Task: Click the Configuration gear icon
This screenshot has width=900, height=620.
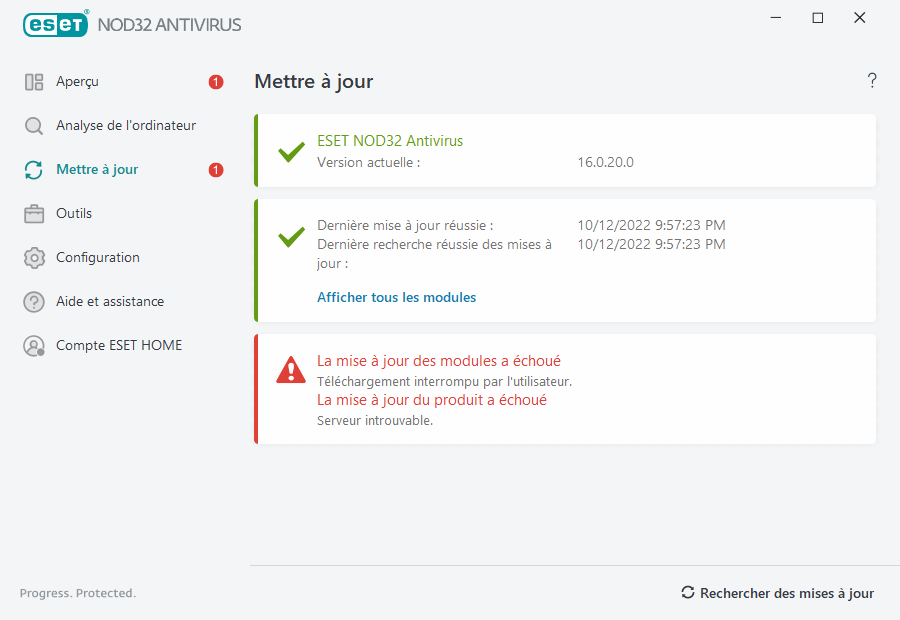Action: pyautogui.click(x=33, y=257)
